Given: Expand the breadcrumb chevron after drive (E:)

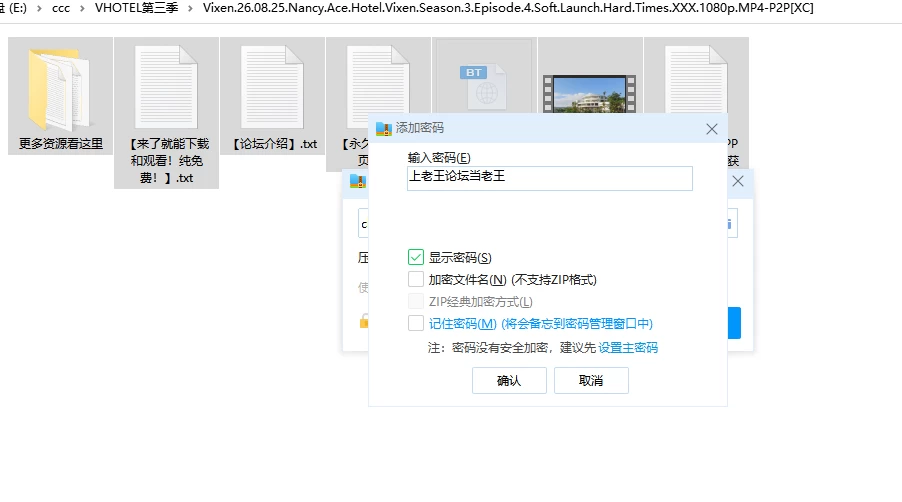Looking at the screenshot, I should click(39, 9).
